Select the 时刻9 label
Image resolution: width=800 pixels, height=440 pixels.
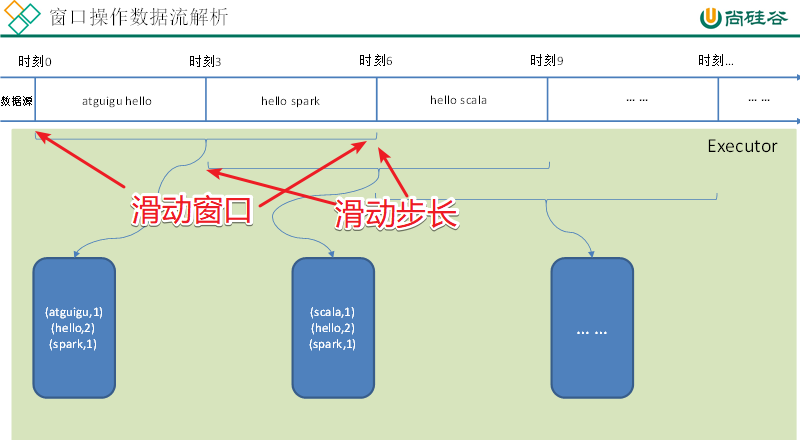[546, 61]
